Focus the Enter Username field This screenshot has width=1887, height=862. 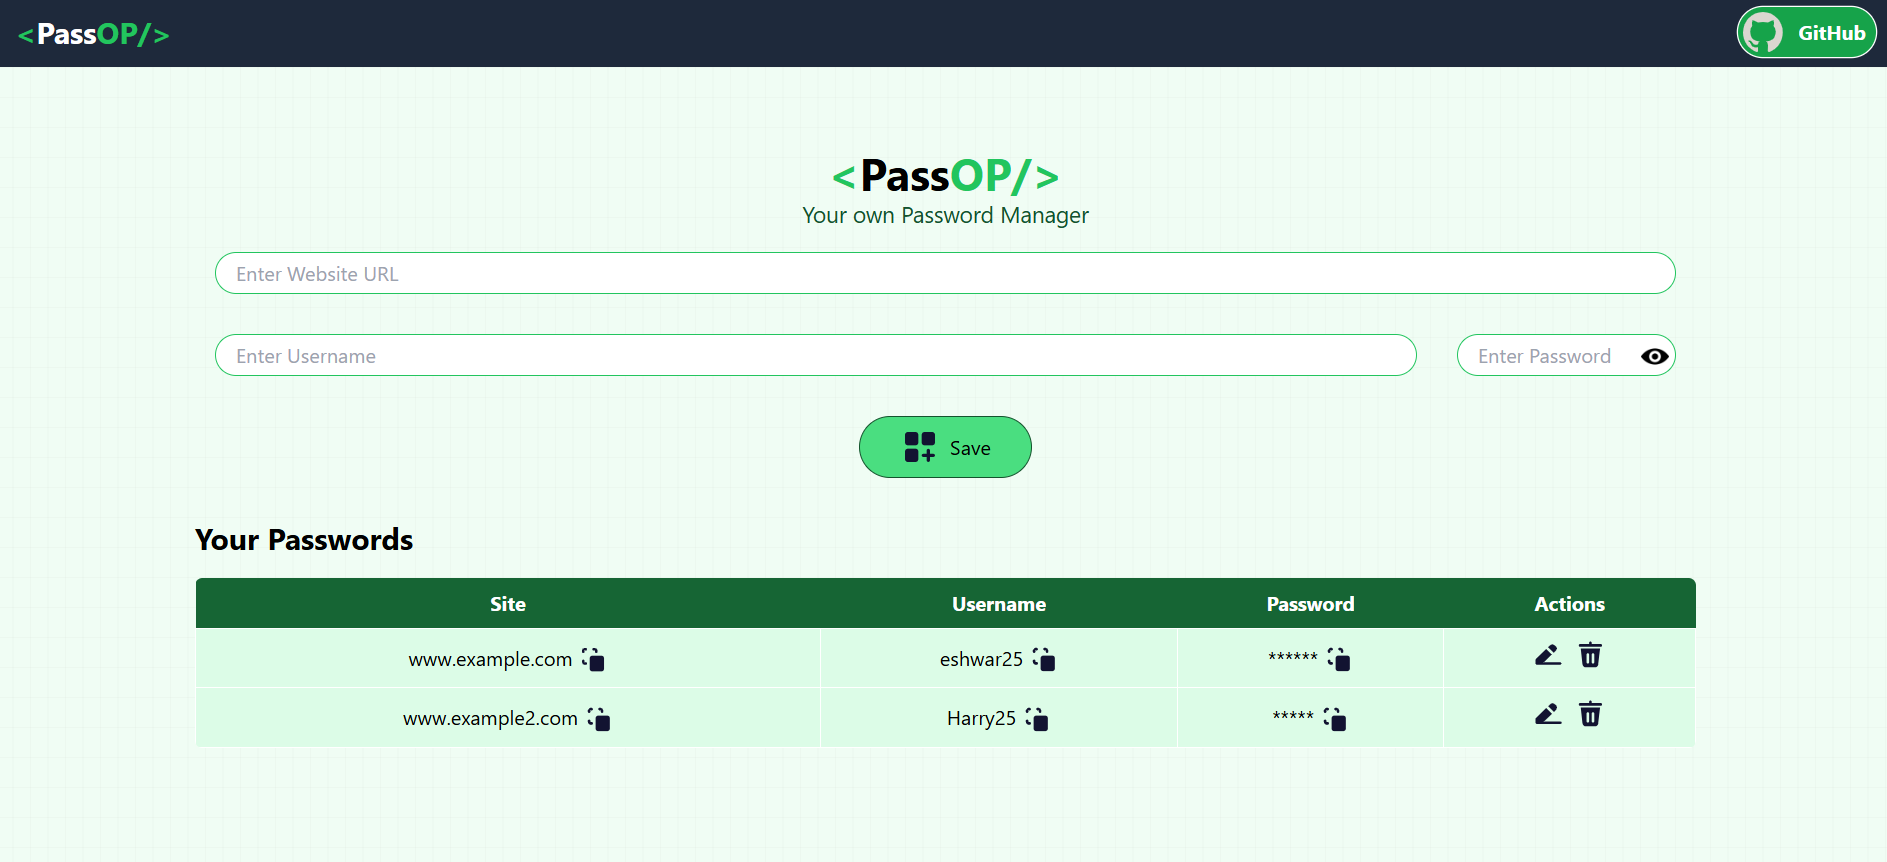tap(816, 355)
